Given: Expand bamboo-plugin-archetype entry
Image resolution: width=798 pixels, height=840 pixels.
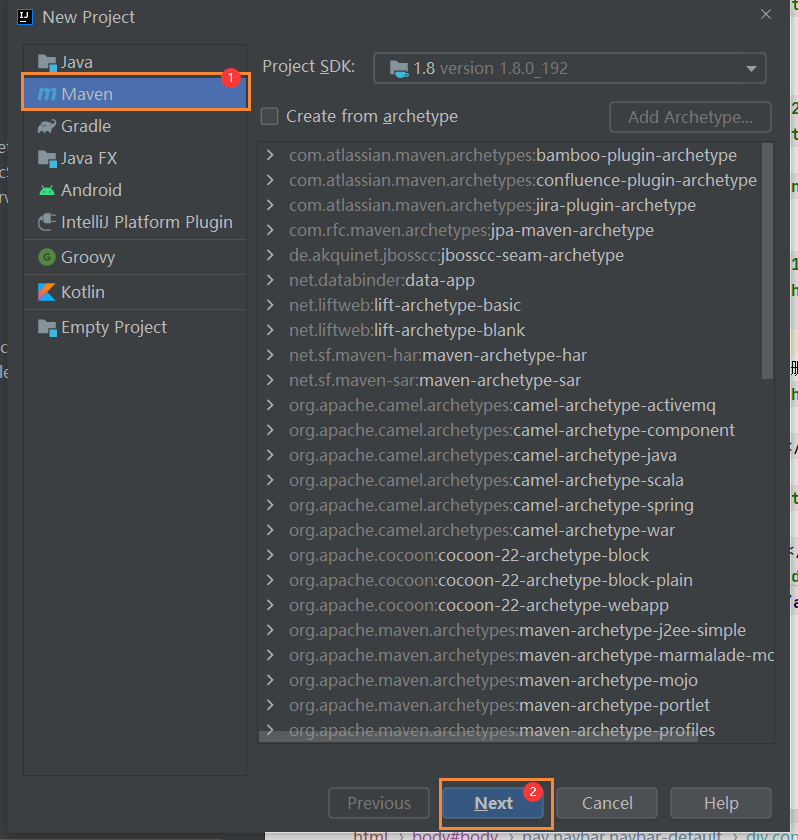Looking at the screenshot, I should pos(270,155).
